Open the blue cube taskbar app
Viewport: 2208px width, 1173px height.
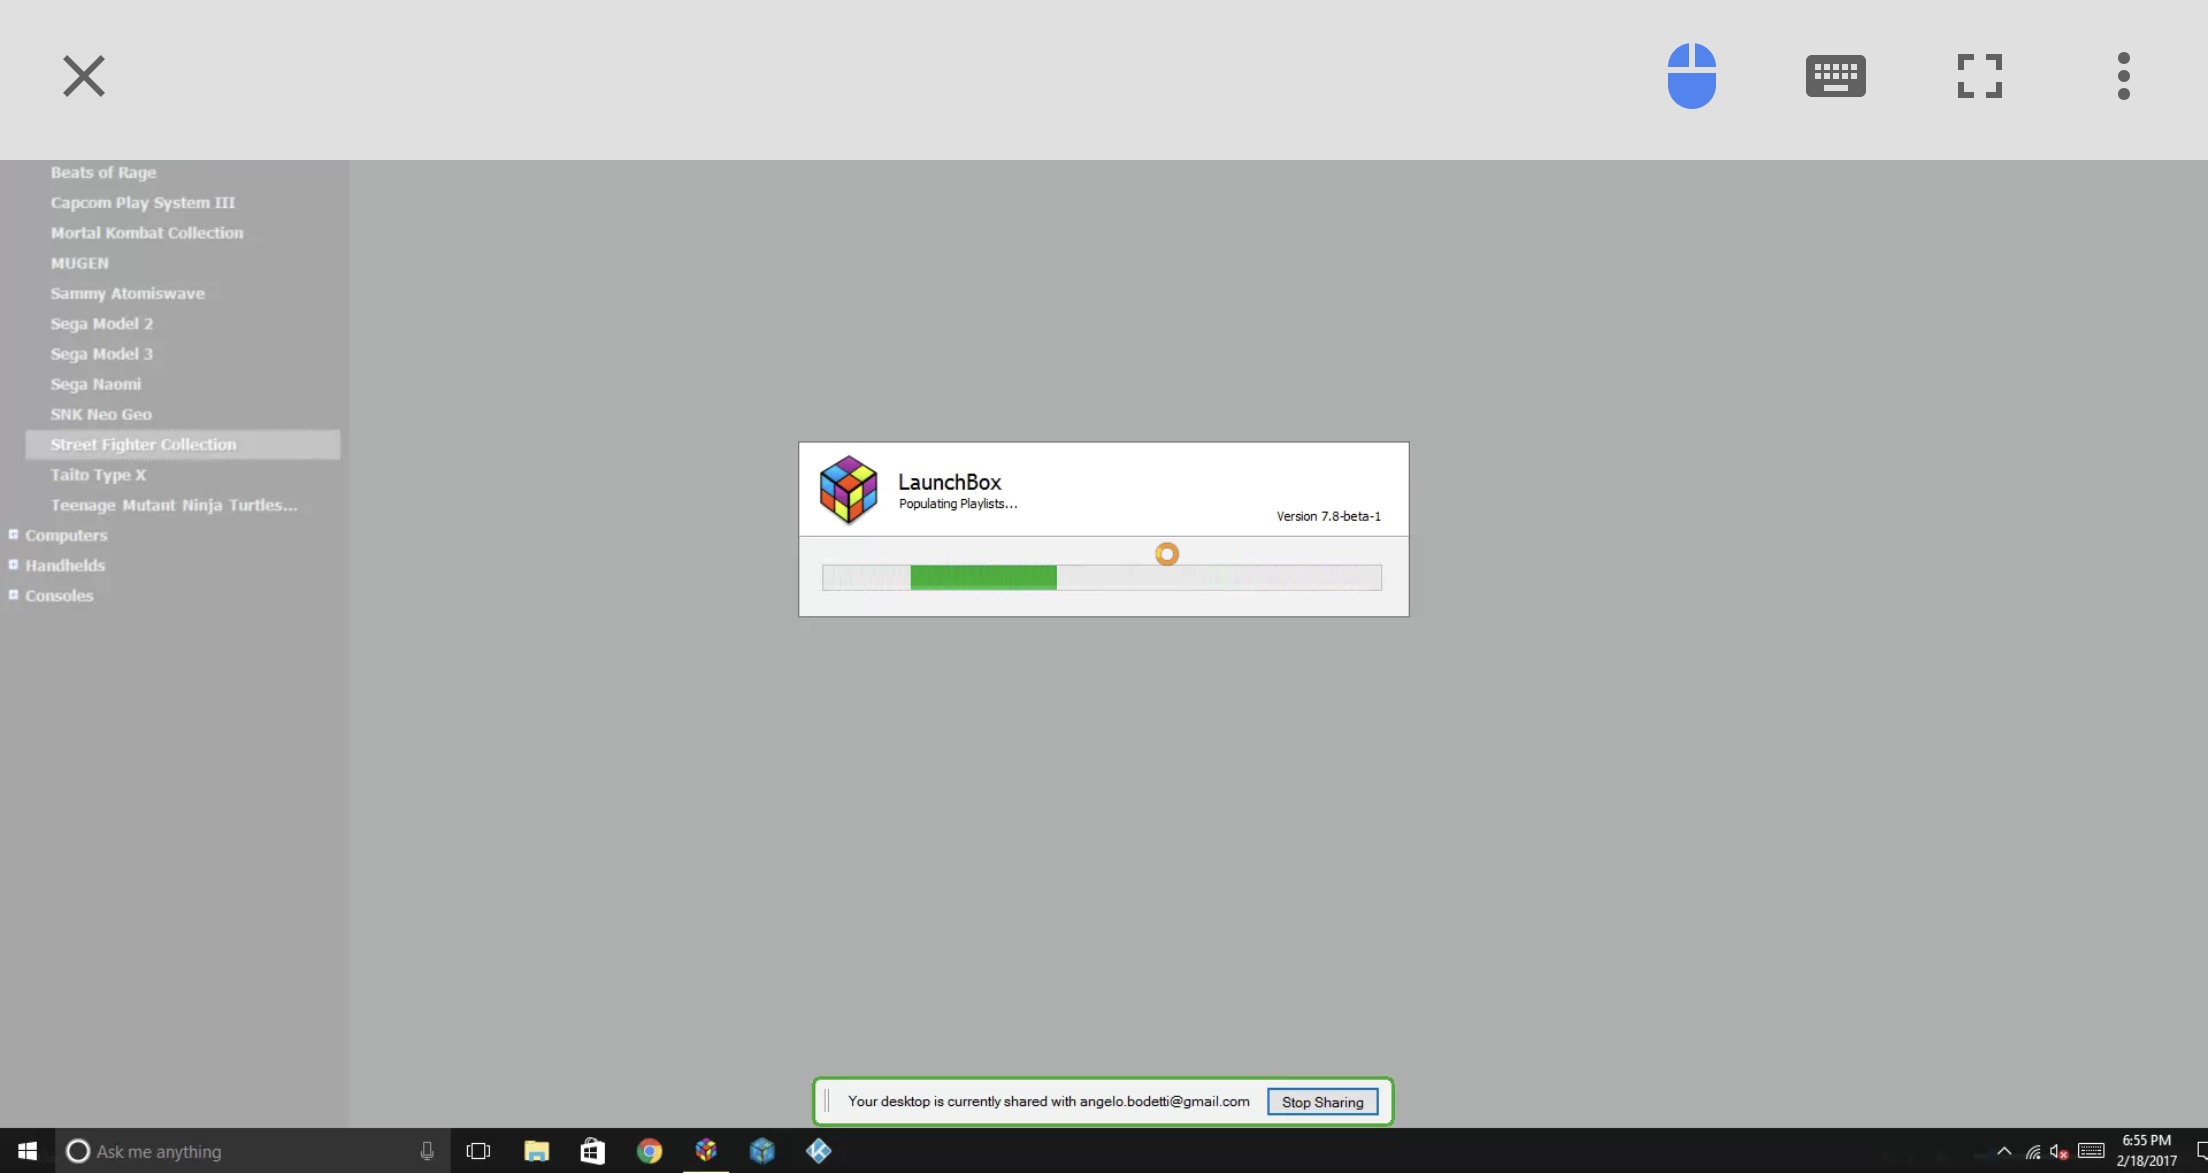pyautogui.click(x=762, y=1151)
